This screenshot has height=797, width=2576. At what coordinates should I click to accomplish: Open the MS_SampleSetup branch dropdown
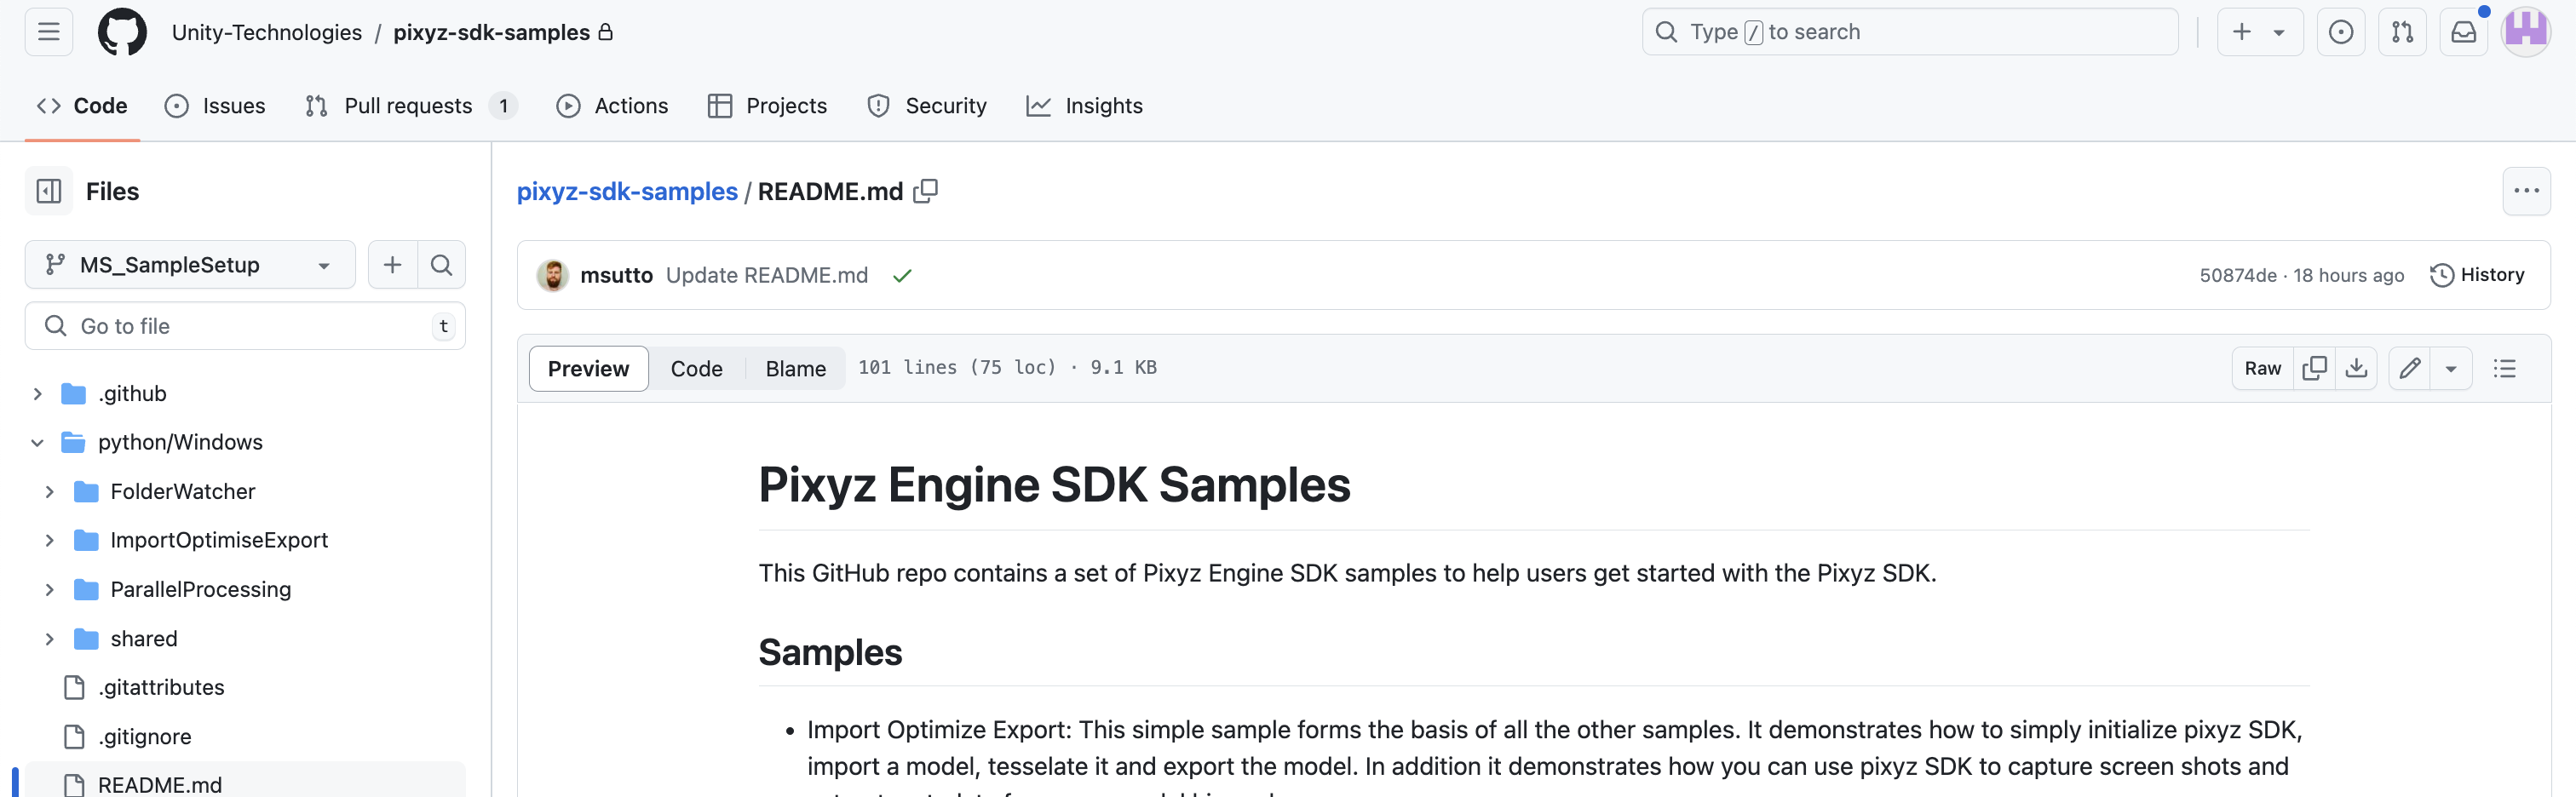pyautogui.click(x=190, y=265)
